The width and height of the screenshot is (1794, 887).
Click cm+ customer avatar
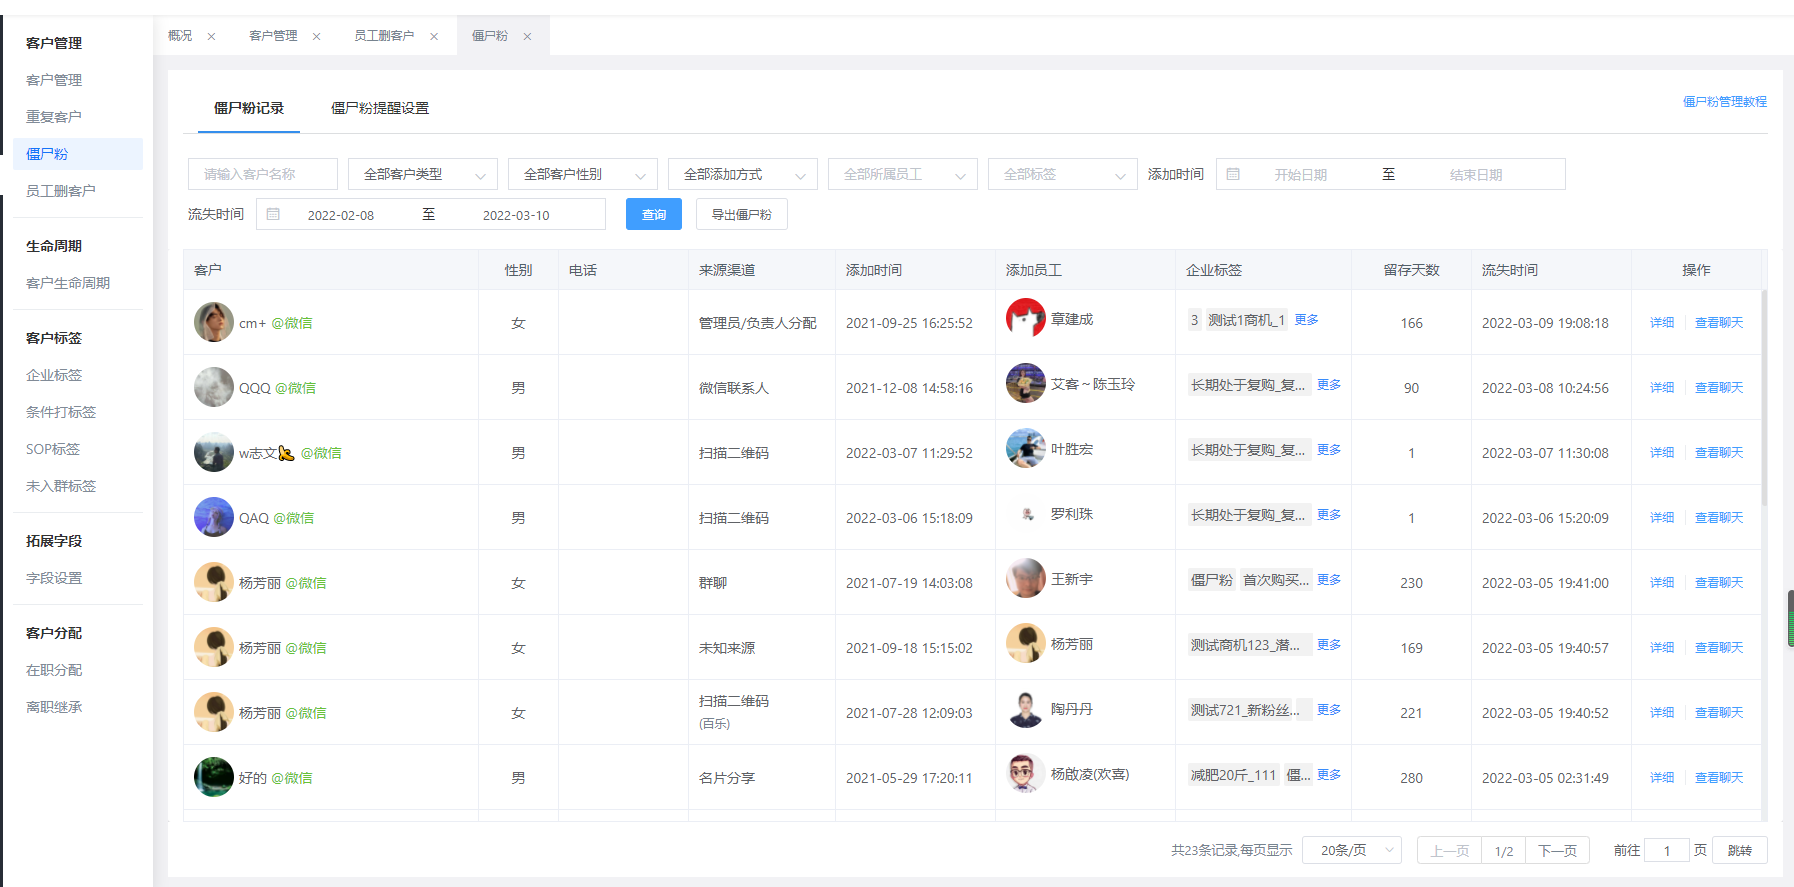213,322
